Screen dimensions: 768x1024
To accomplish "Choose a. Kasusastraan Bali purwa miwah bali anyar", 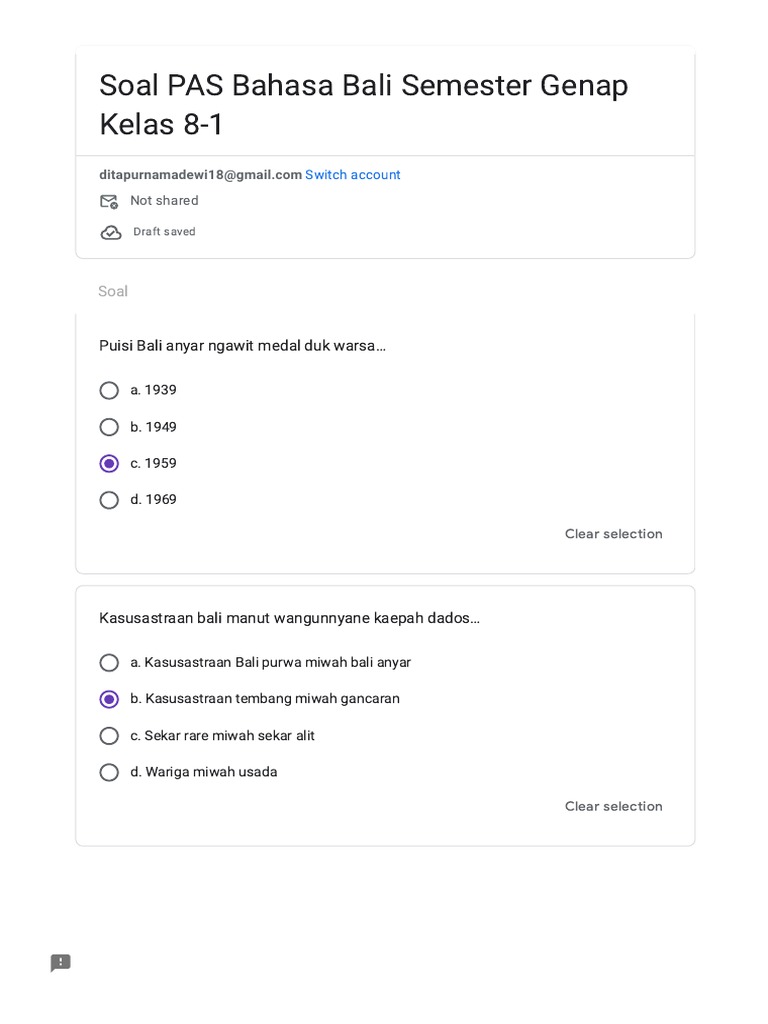I will [109, 663].
